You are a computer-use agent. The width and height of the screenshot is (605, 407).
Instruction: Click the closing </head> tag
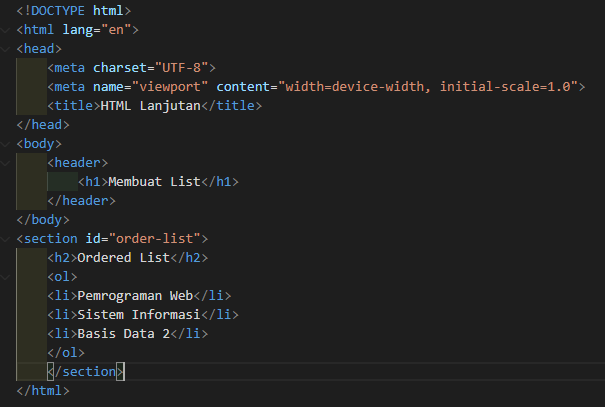43,125
